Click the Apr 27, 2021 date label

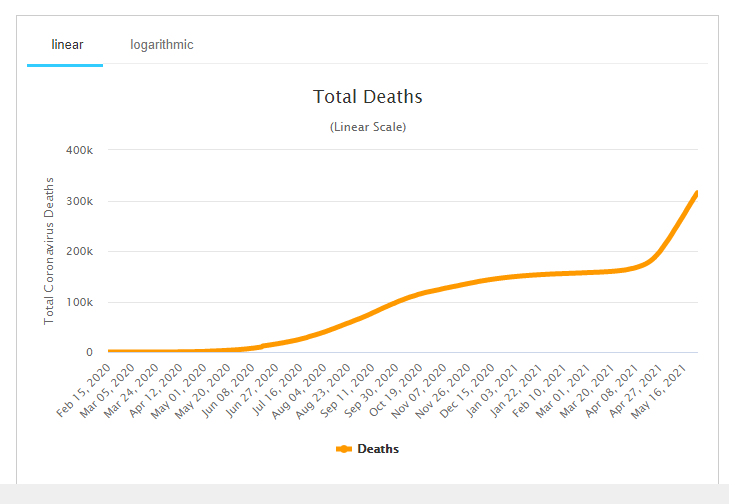pos(637,390)
